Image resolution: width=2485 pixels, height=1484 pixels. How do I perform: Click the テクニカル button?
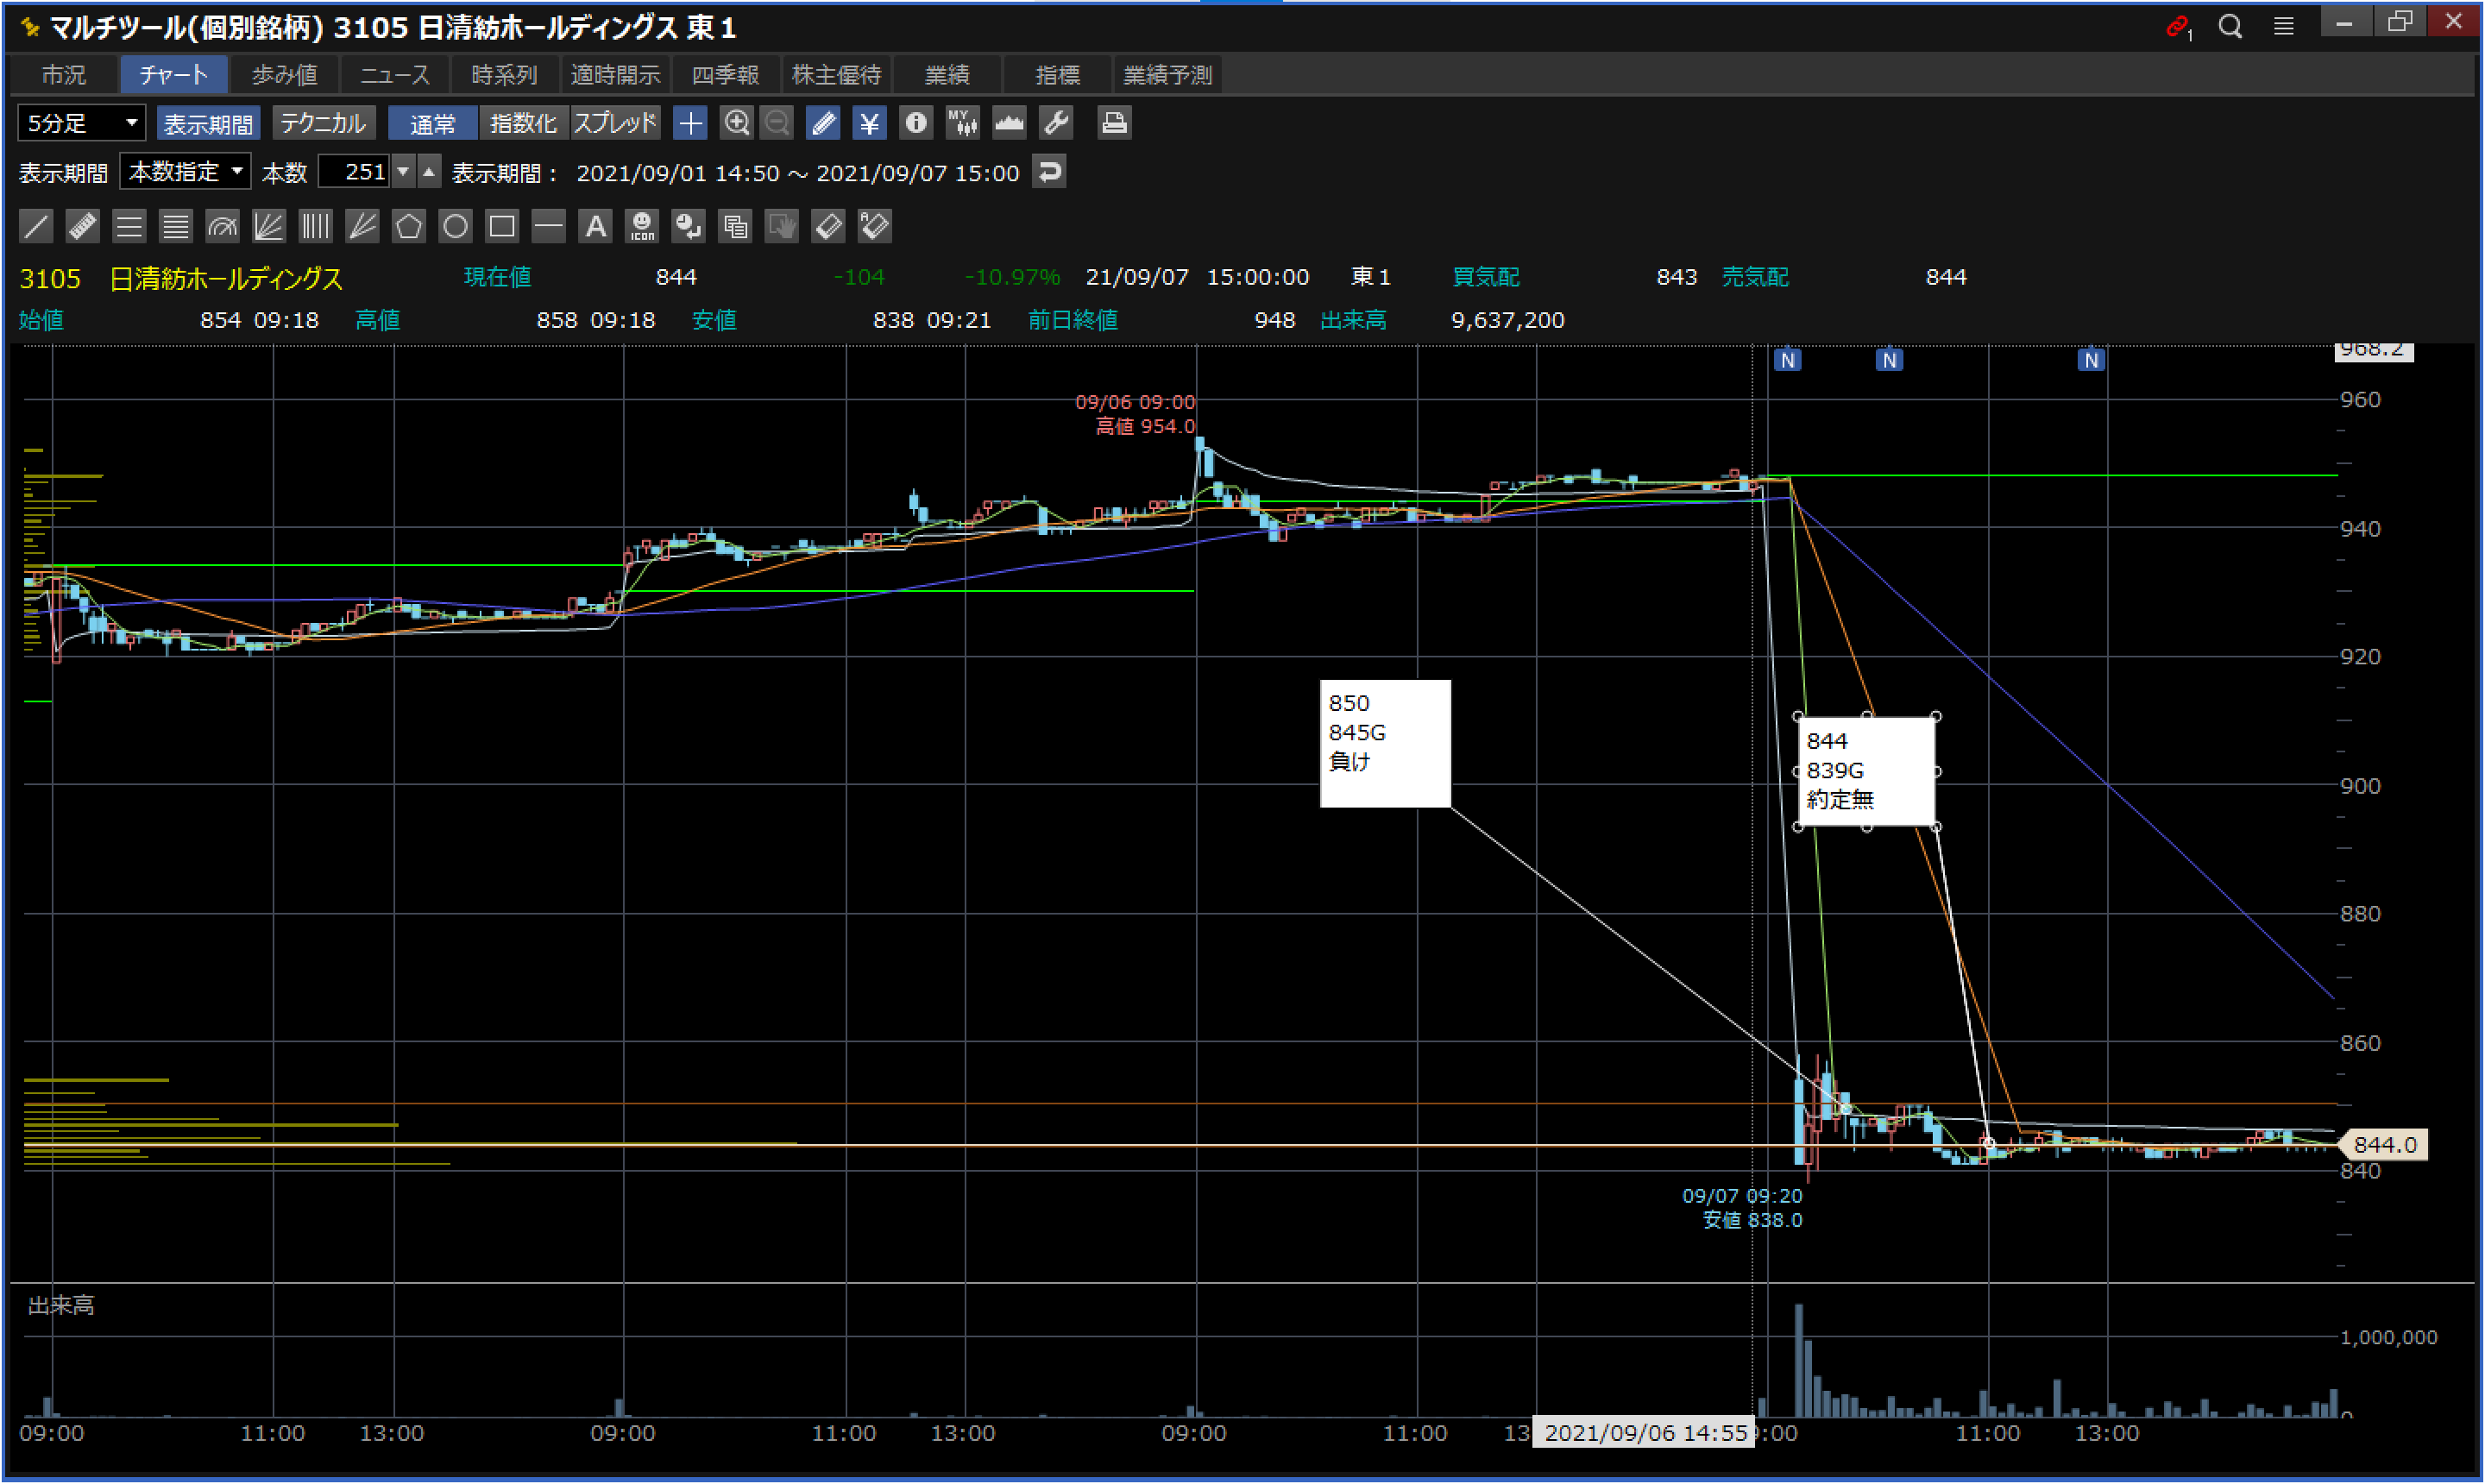pyautogui.click(x=323, y=123)
